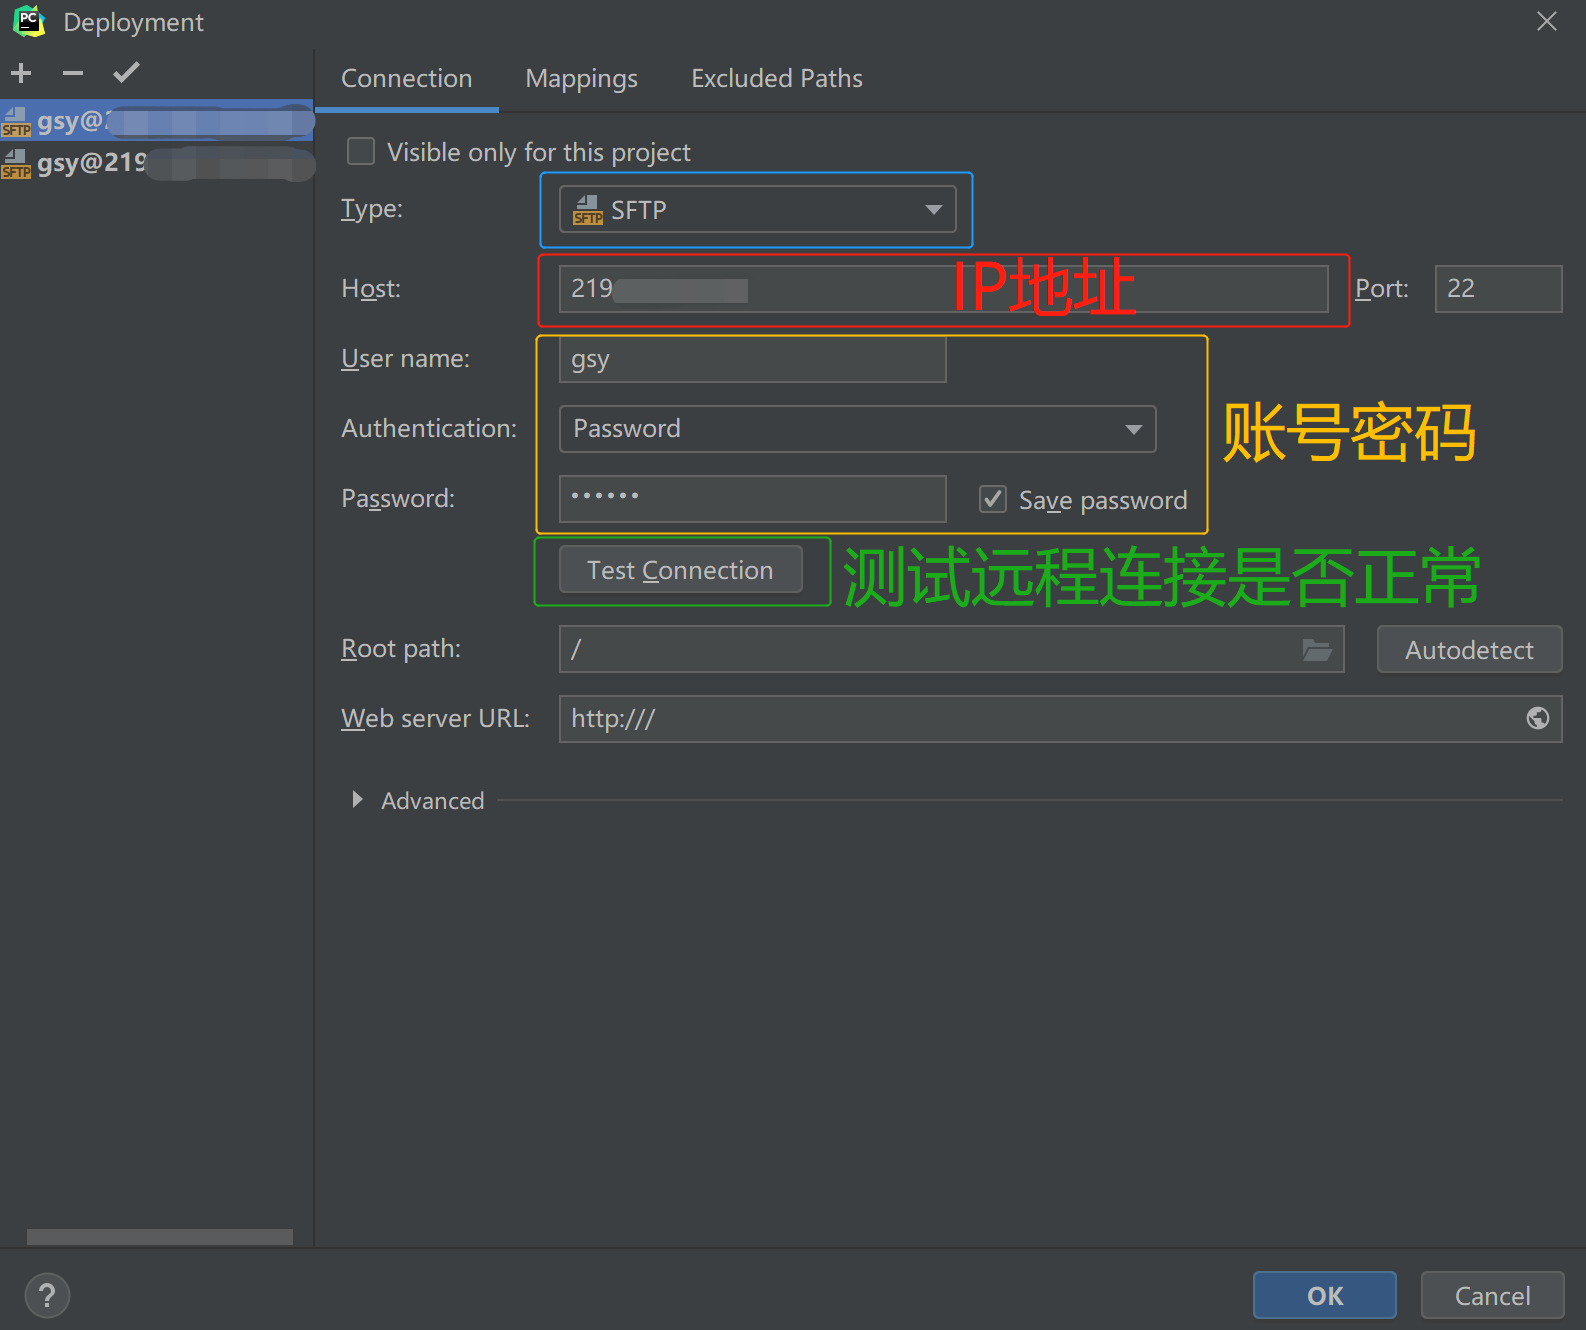Remove selected server with minus icon
Image resolution: width=1586 pixels, height=1330 pixels.
[x=73, y=73]
